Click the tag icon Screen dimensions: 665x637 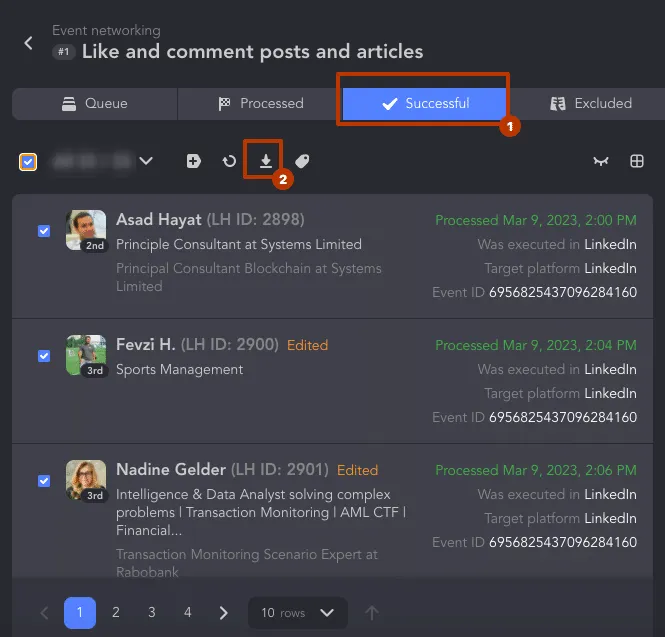click(x=302, y=161)
